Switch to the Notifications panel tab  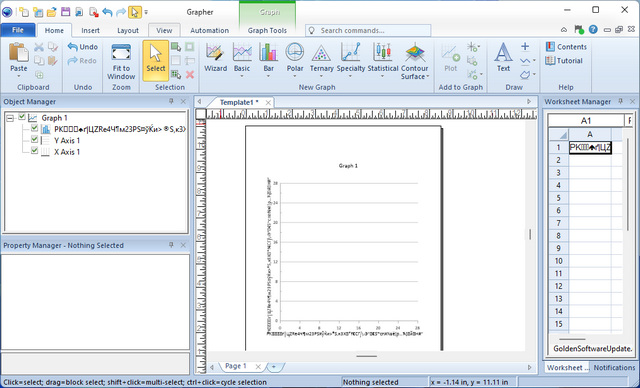click(614, 368)
